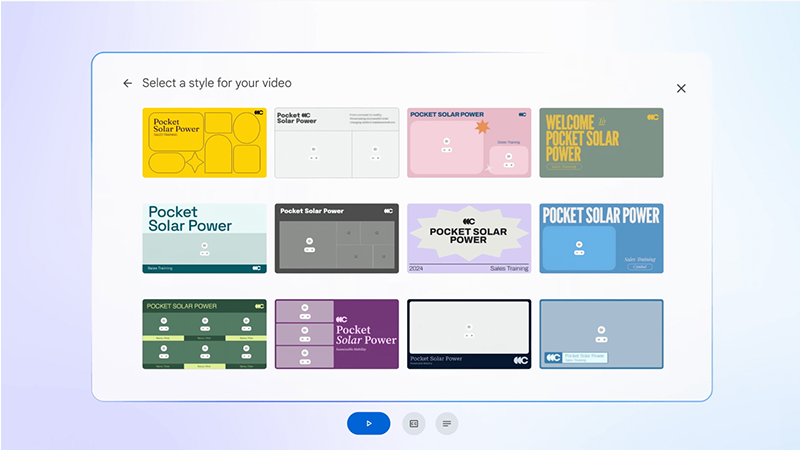800x450 pixels.
Task: Open the text lines icon button
Action: click(x=447, y=423)
